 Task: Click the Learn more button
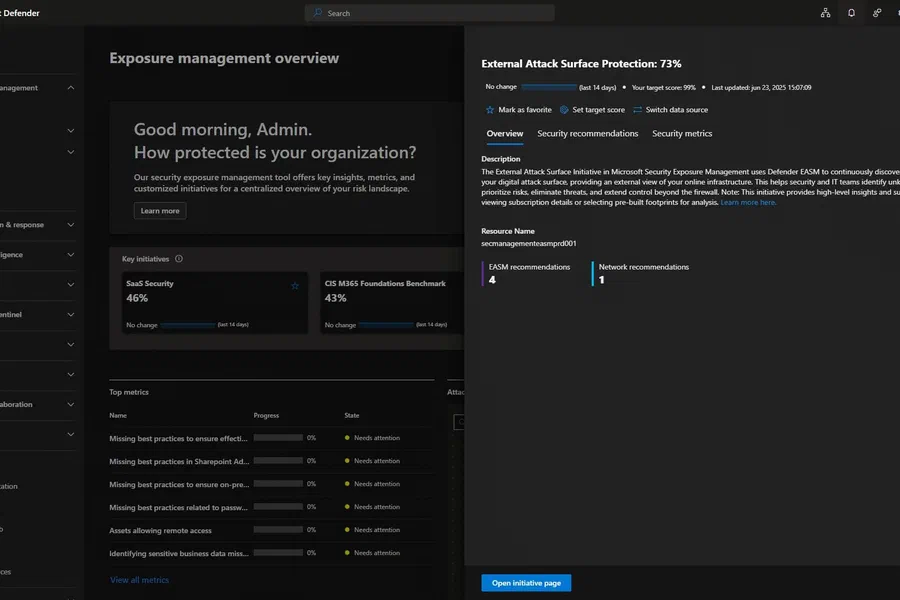160,211
